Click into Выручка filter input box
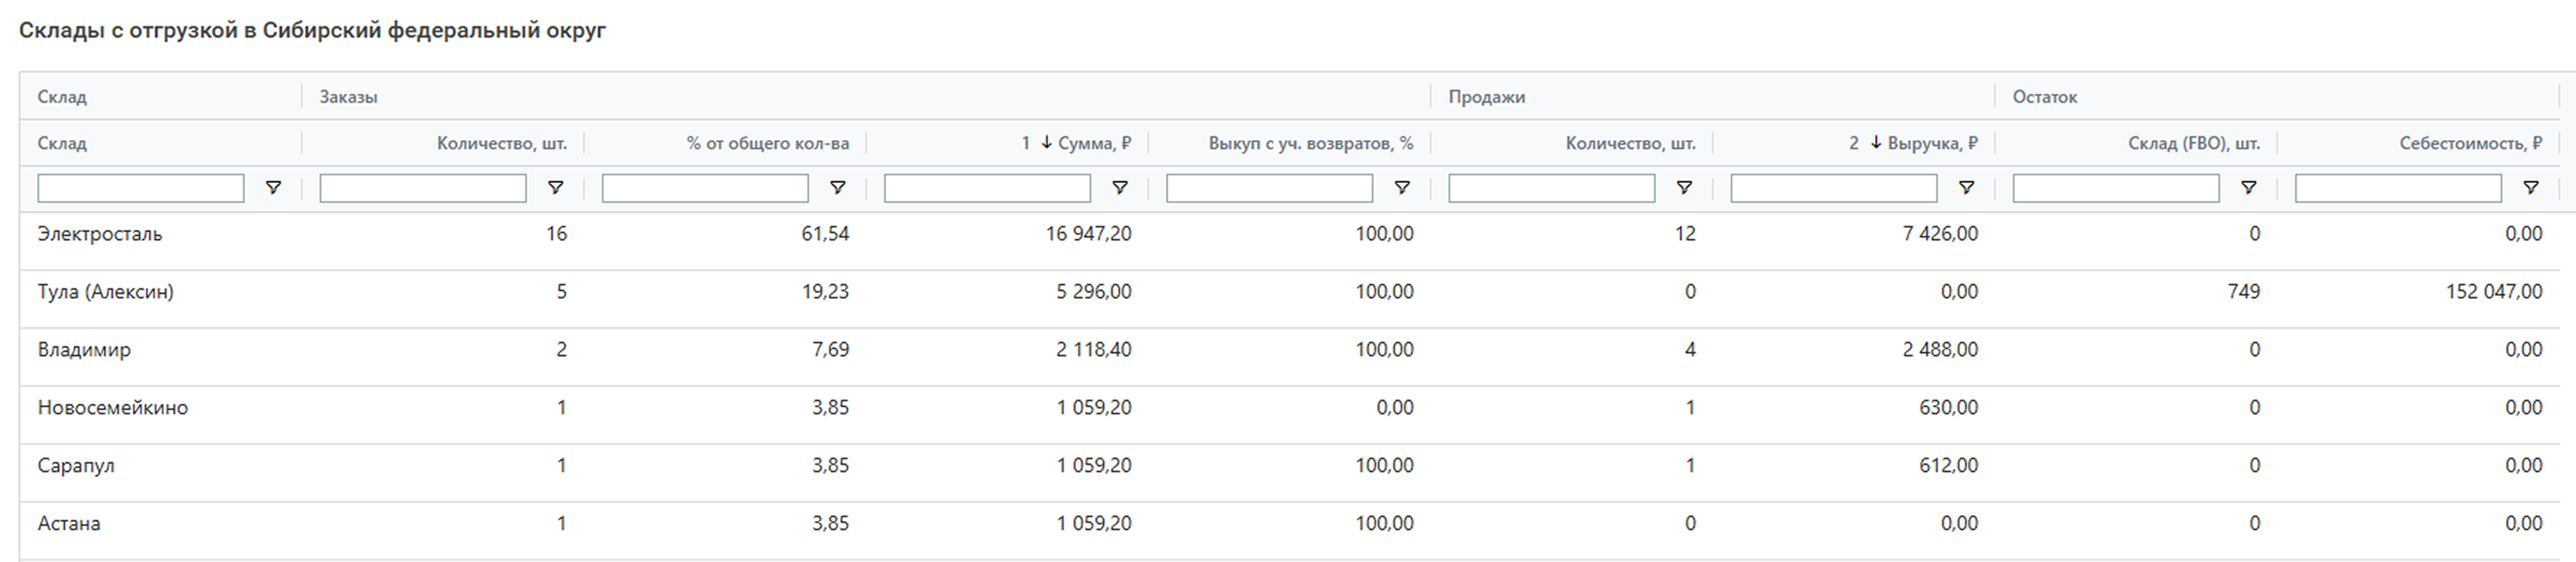This screenshot has width=2576, height=562. 1833,188
